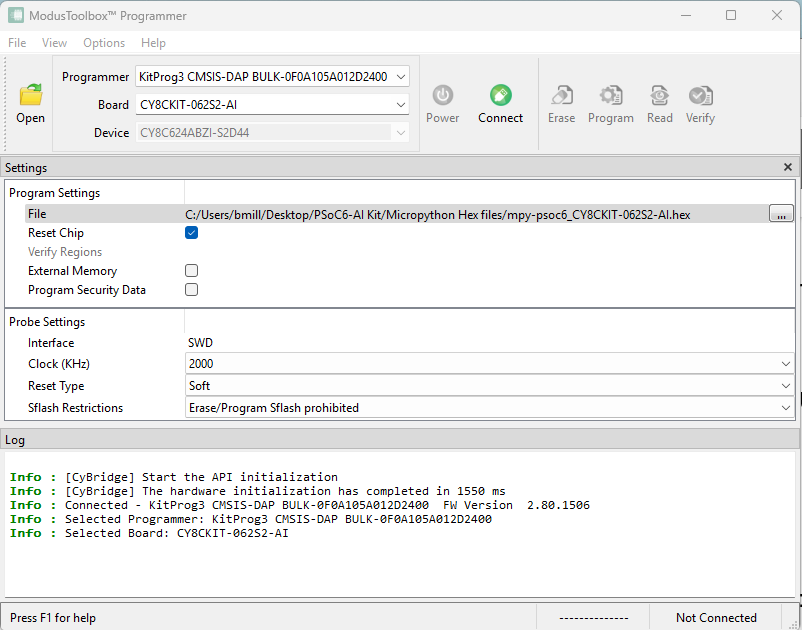Minimize the ModusToolbox Programmer window
The image size is (802, 630).
[x=686, y=15]
